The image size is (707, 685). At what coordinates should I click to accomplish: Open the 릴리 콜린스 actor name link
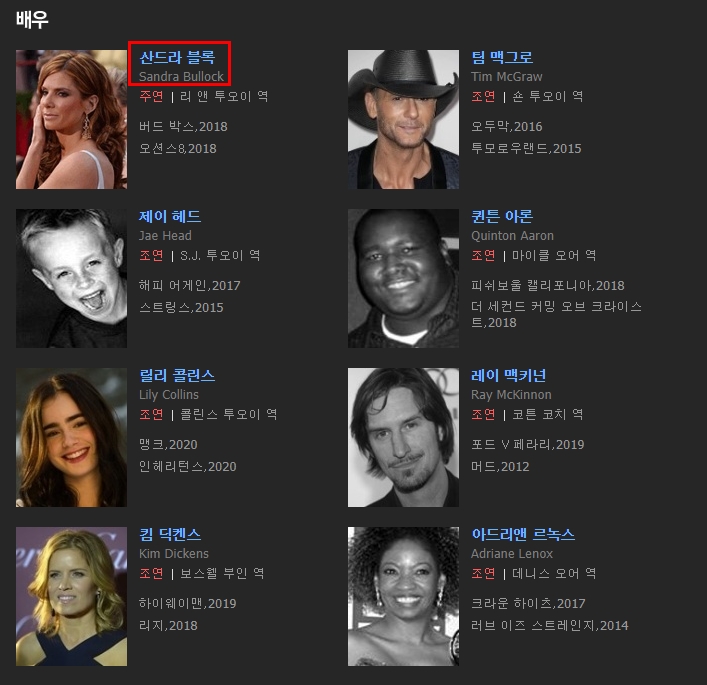(177, 376)
